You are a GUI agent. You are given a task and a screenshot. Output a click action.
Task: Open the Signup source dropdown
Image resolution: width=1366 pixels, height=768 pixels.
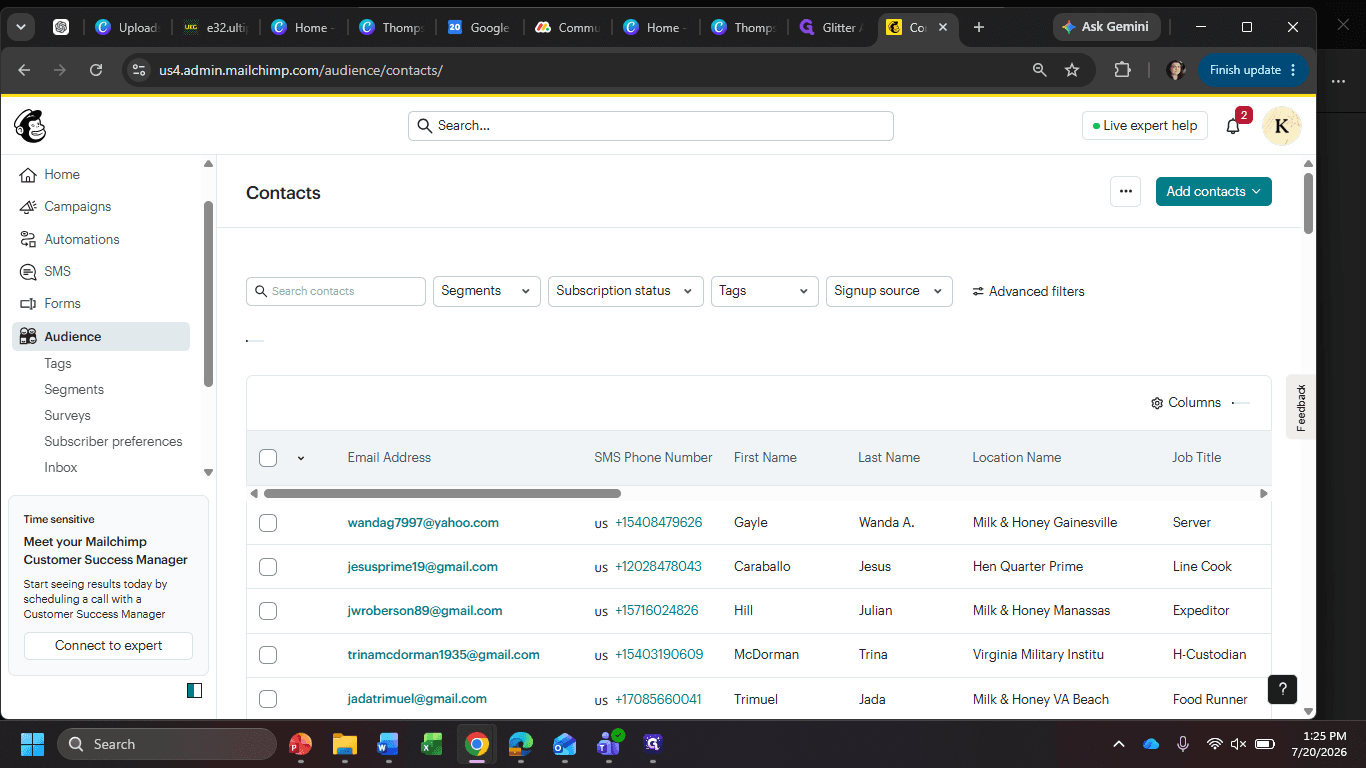click(889, 291)
